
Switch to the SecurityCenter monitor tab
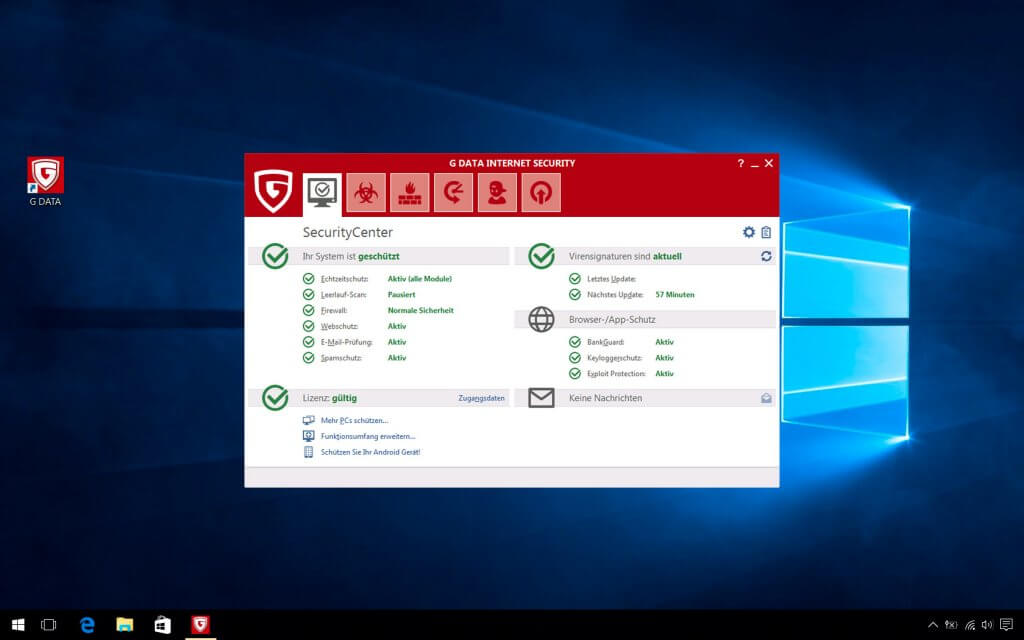click(x=322, y=193)
